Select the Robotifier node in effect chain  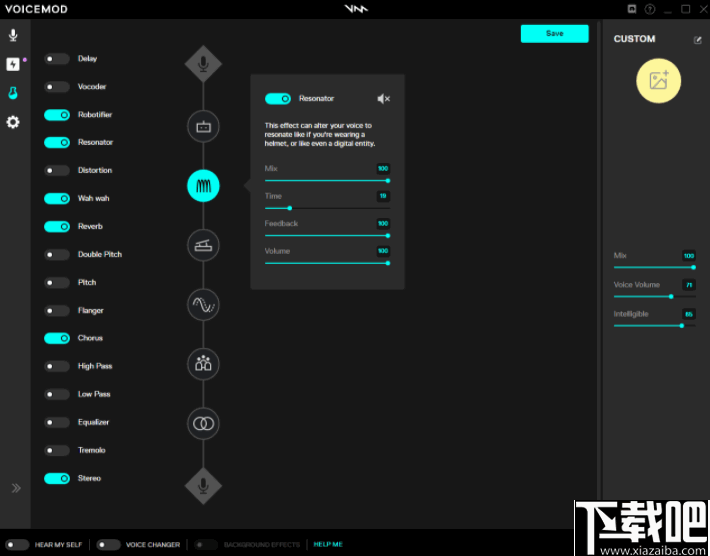[x=203, y=126]
